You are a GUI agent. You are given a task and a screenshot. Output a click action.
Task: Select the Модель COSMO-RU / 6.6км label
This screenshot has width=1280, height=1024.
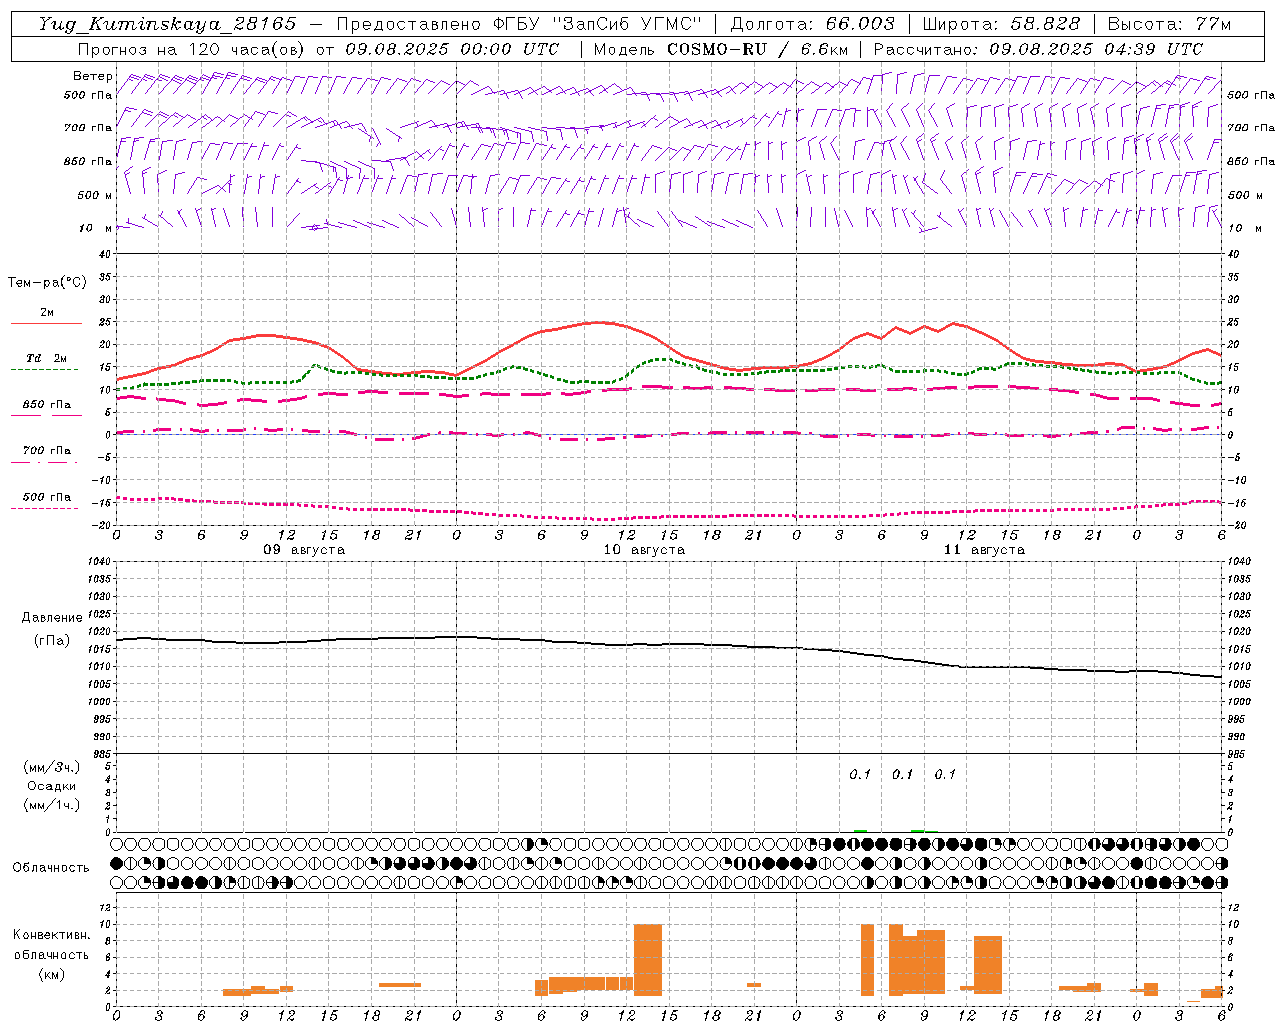click(721, 49)
